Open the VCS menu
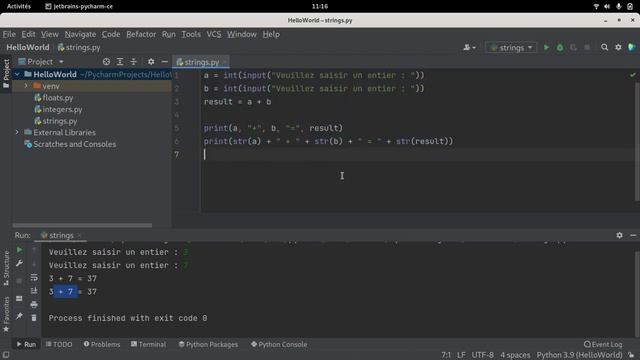640x360 pixels. coord(214,34)
